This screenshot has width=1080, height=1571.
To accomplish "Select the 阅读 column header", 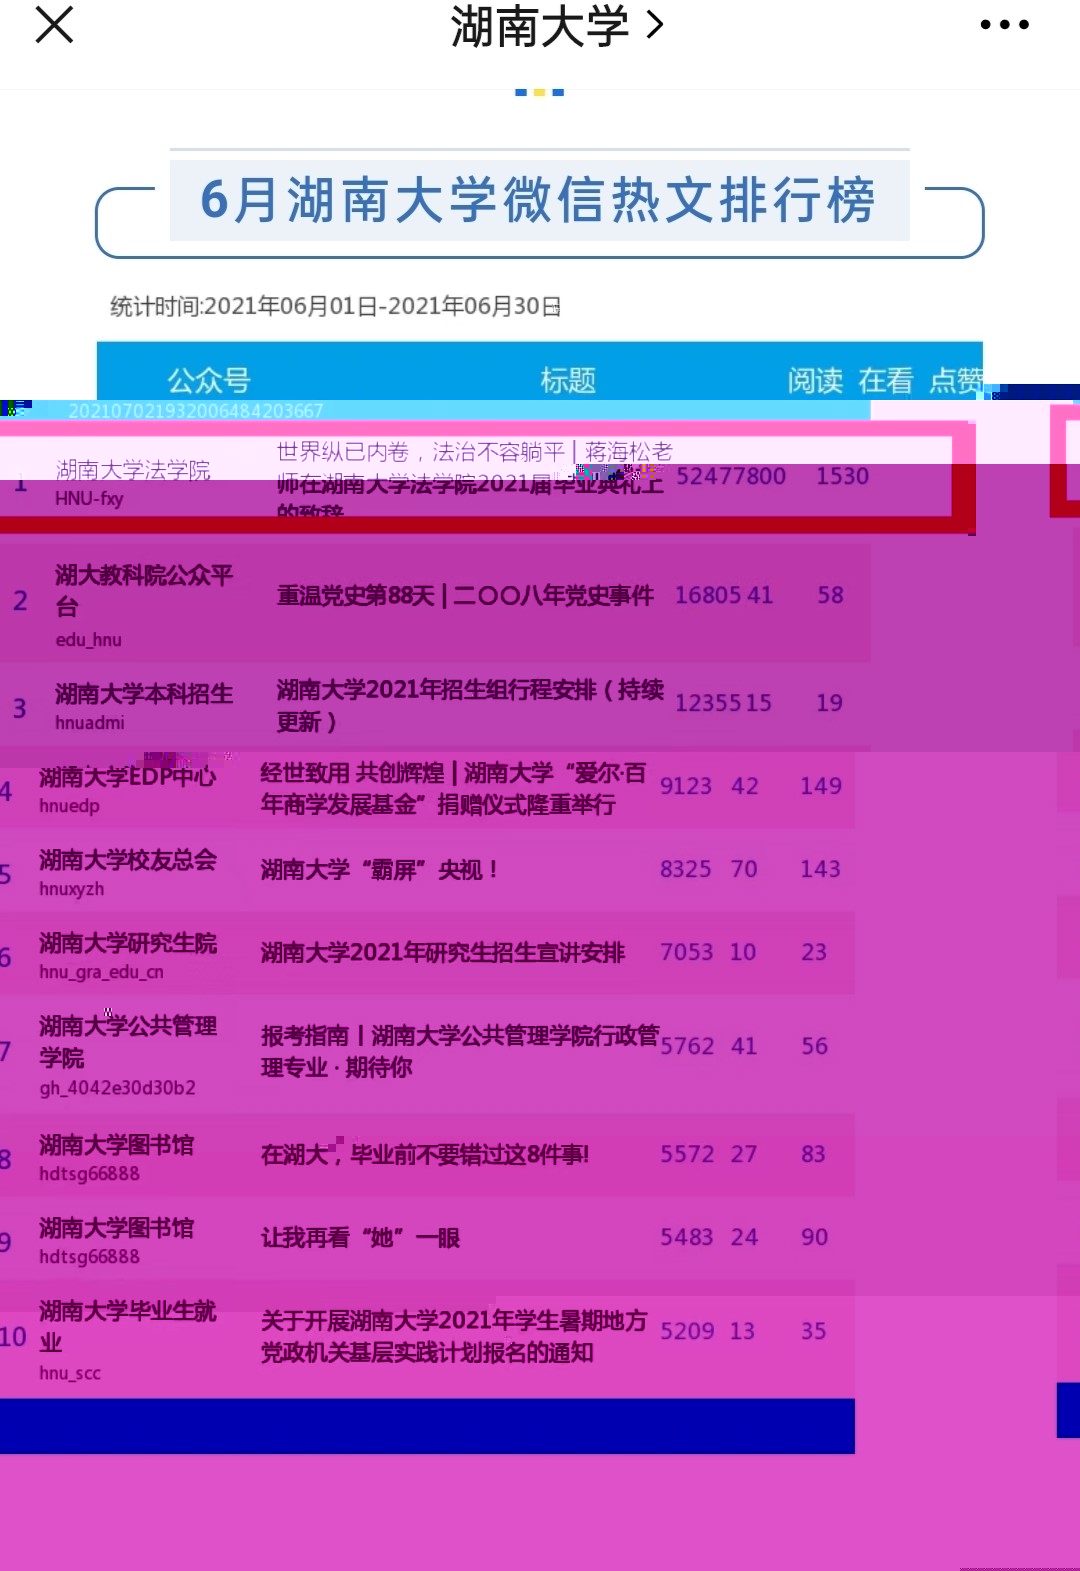I will pos(815,380).
